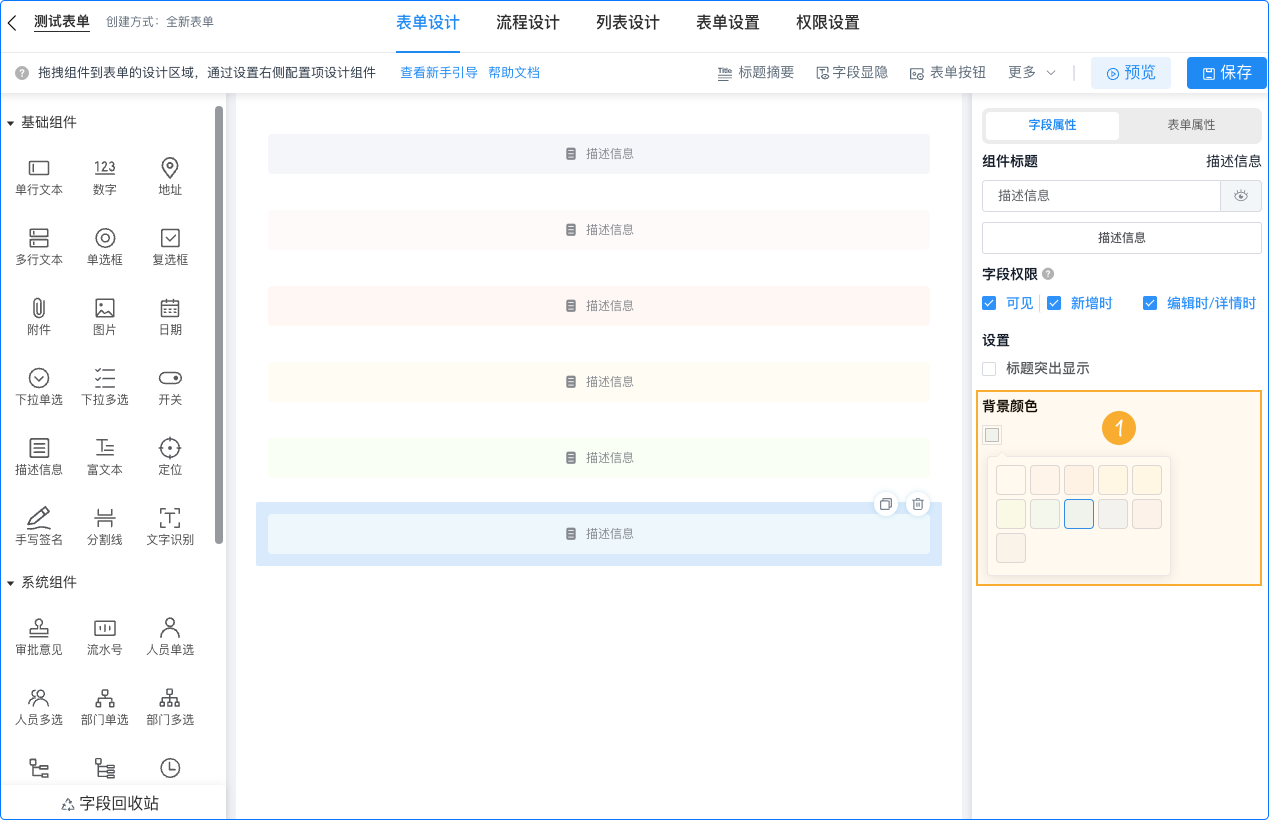Click the copy icon on selected 描述信息

(x=885, y=504)
